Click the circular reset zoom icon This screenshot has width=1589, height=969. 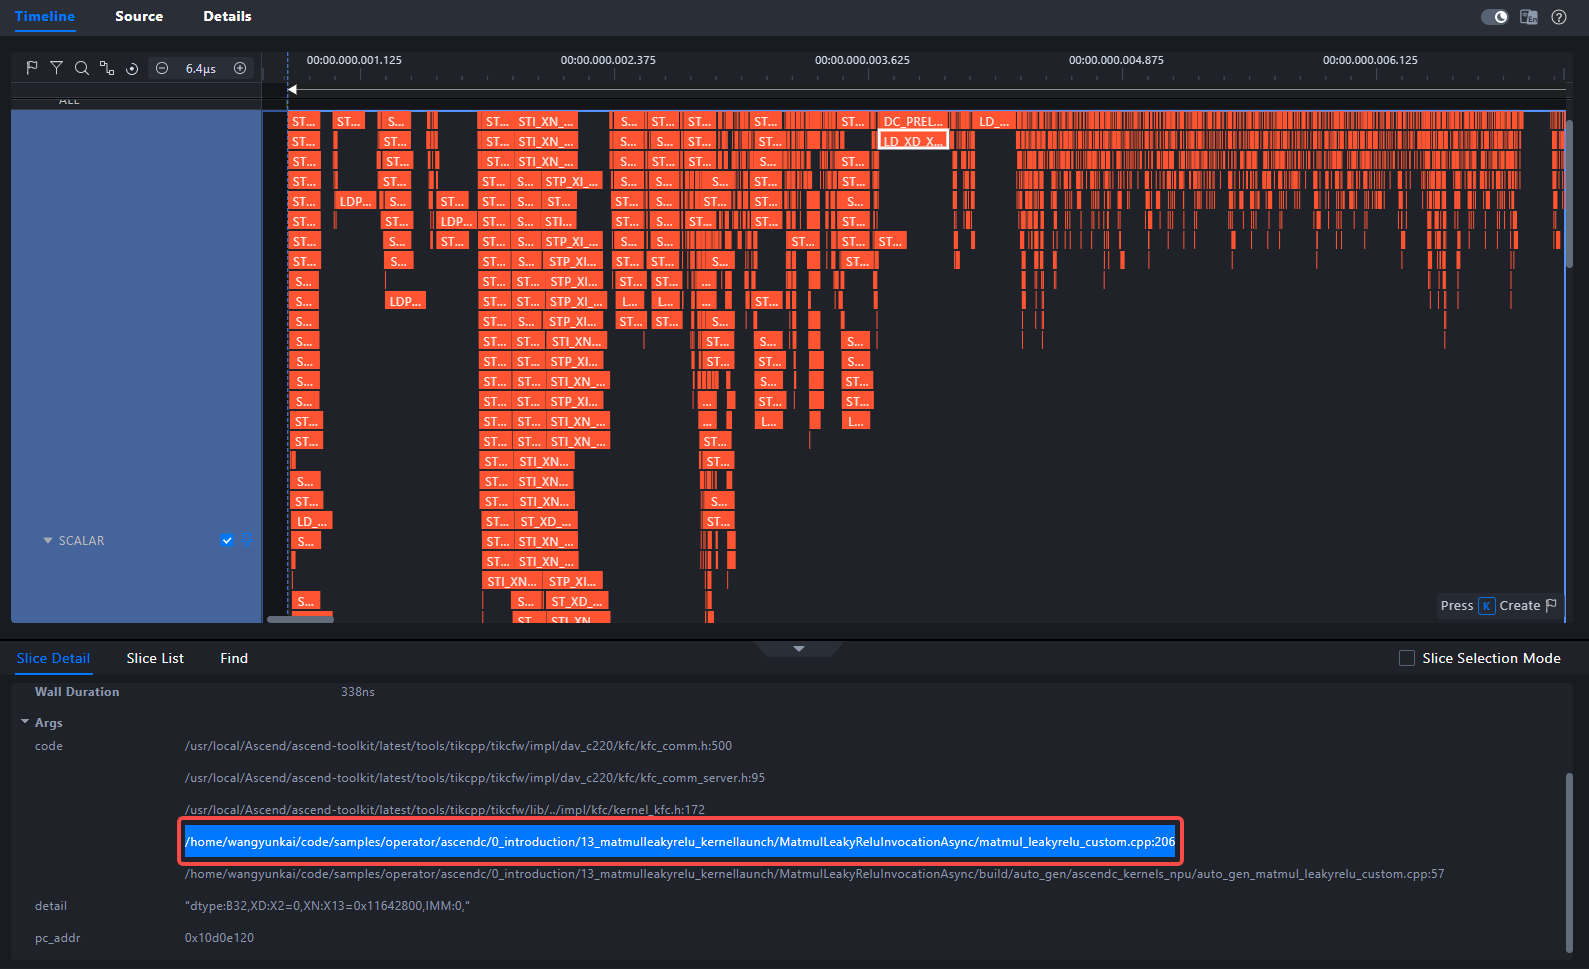point(132,68)
